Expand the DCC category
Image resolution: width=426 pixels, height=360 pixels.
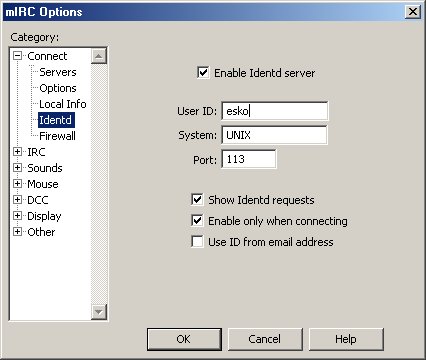17,200
